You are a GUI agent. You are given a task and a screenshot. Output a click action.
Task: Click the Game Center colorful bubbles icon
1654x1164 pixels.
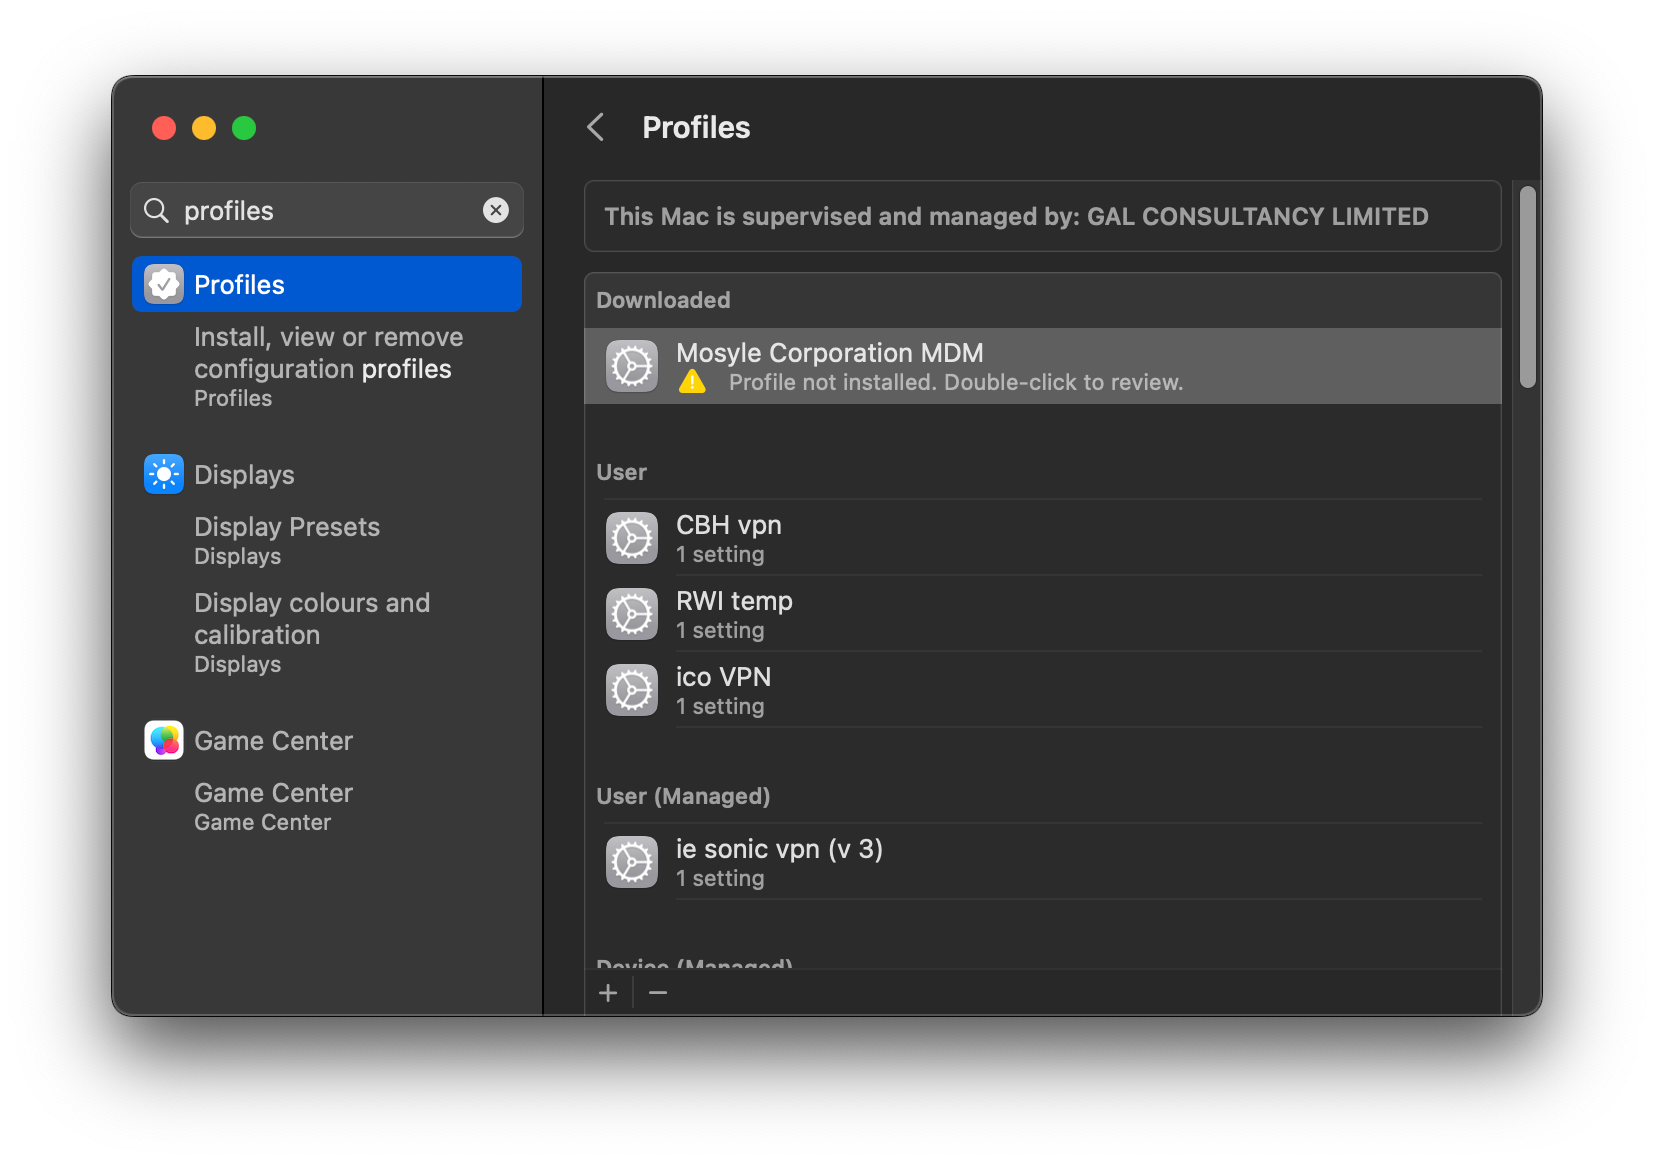[164, 740]
